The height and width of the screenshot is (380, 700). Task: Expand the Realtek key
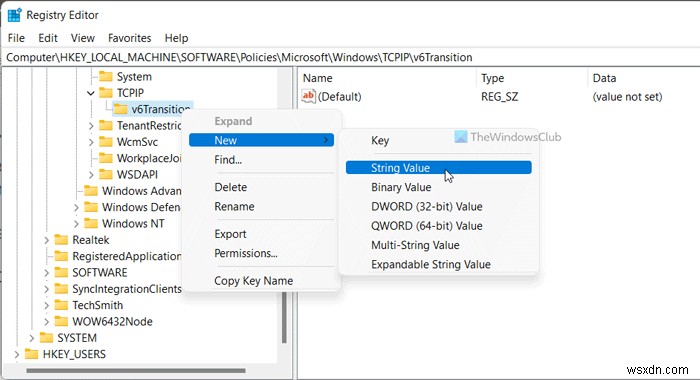(x=46, y=240)
